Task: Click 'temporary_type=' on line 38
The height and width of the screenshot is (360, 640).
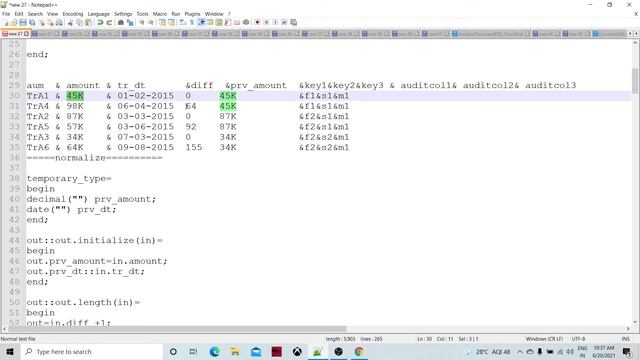Action: [69, 178]
